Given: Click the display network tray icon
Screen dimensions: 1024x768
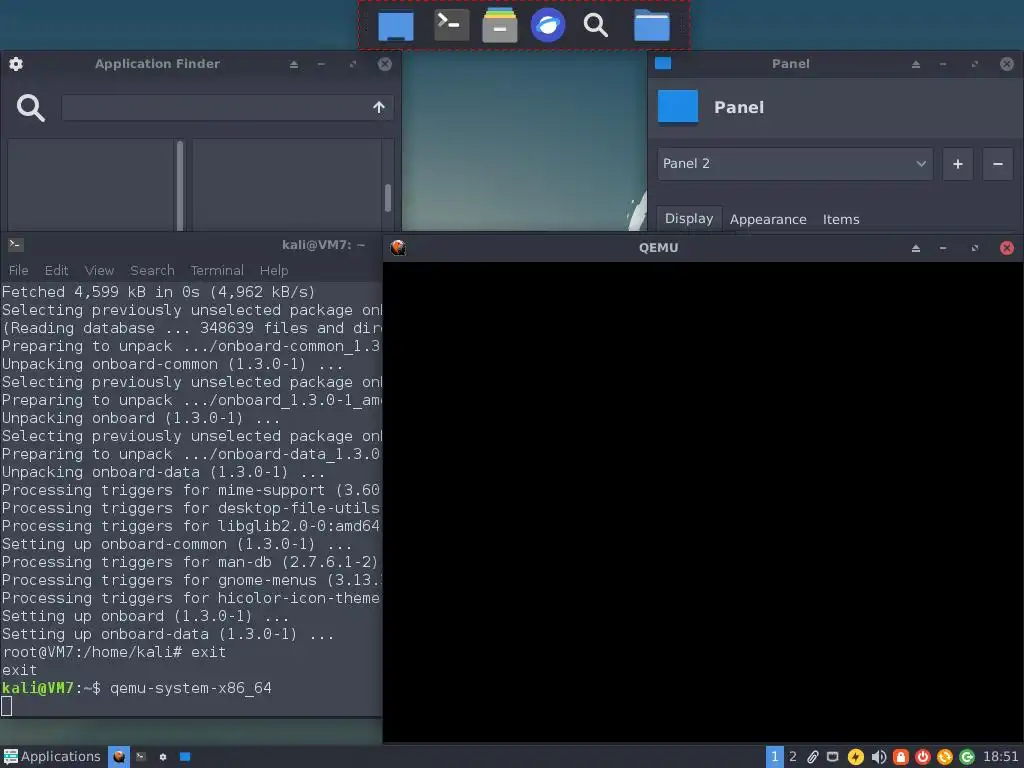Looking at the screenshot, I should click(833, 757).
